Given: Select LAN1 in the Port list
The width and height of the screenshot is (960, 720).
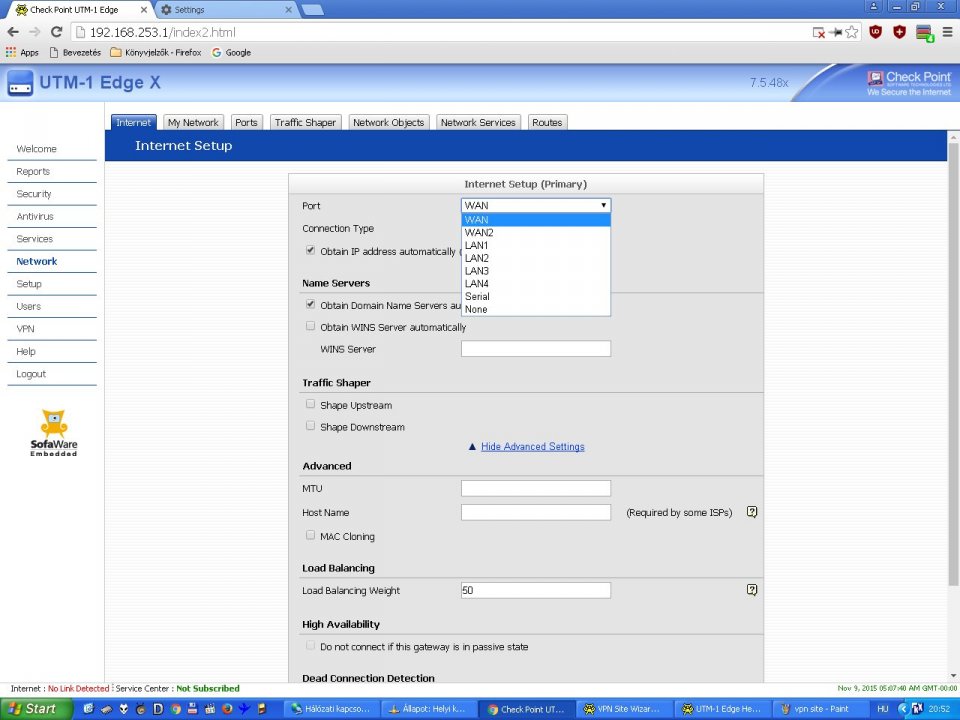Looking at the screenshot, I should click(536, 246).
